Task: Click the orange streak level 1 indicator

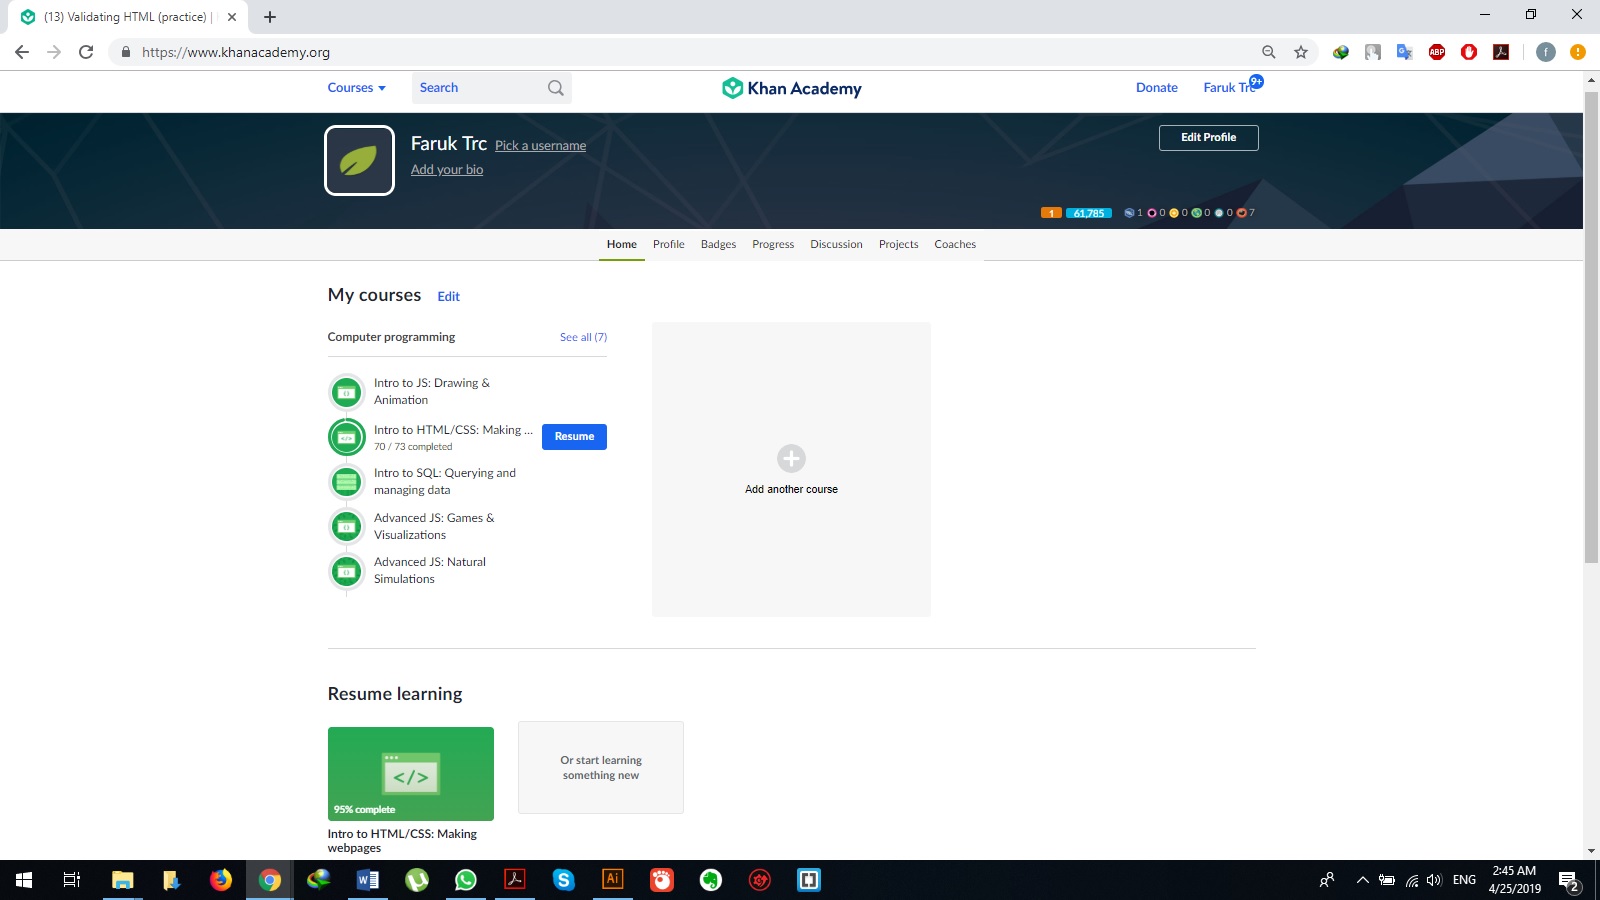Action: (1051, 213)
